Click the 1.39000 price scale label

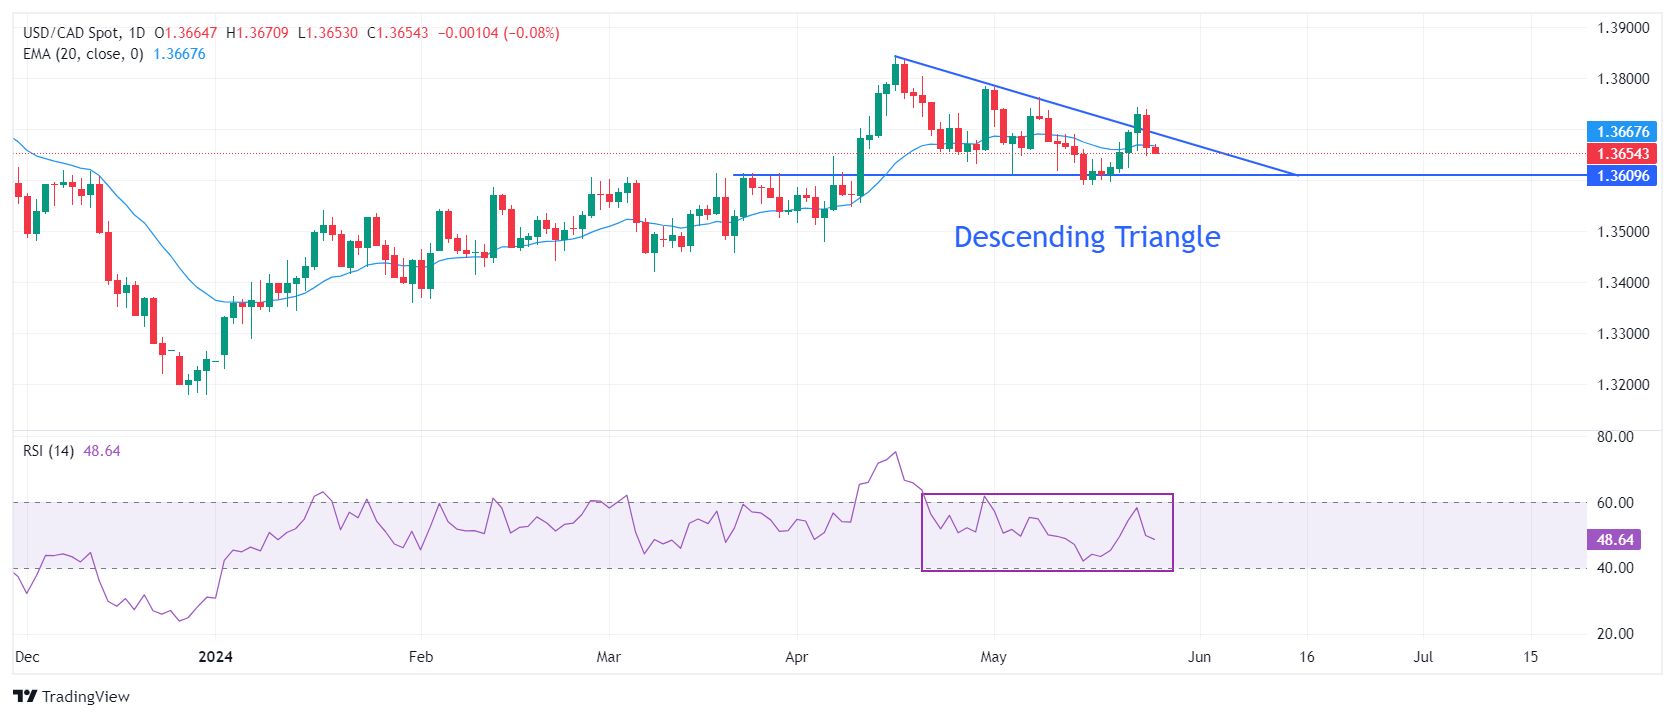1622,28
